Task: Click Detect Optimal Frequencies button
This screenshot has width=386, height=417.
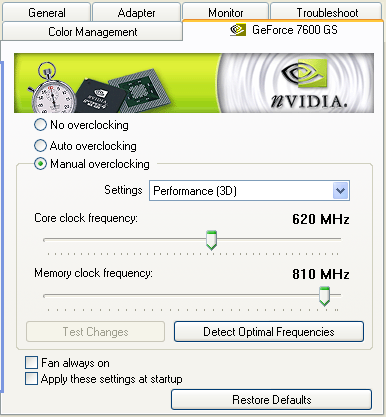Action: pos(269,332)
